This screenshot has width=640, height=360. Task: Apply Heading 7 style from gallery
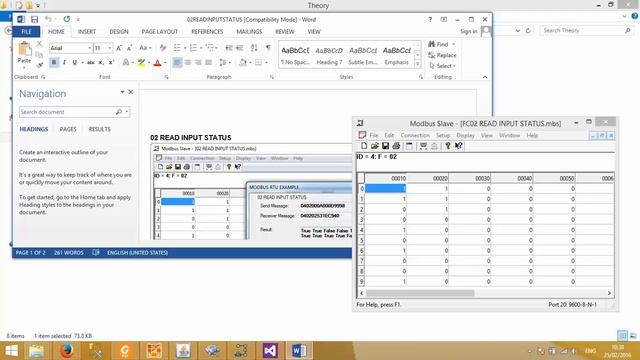tap(329, 56)
